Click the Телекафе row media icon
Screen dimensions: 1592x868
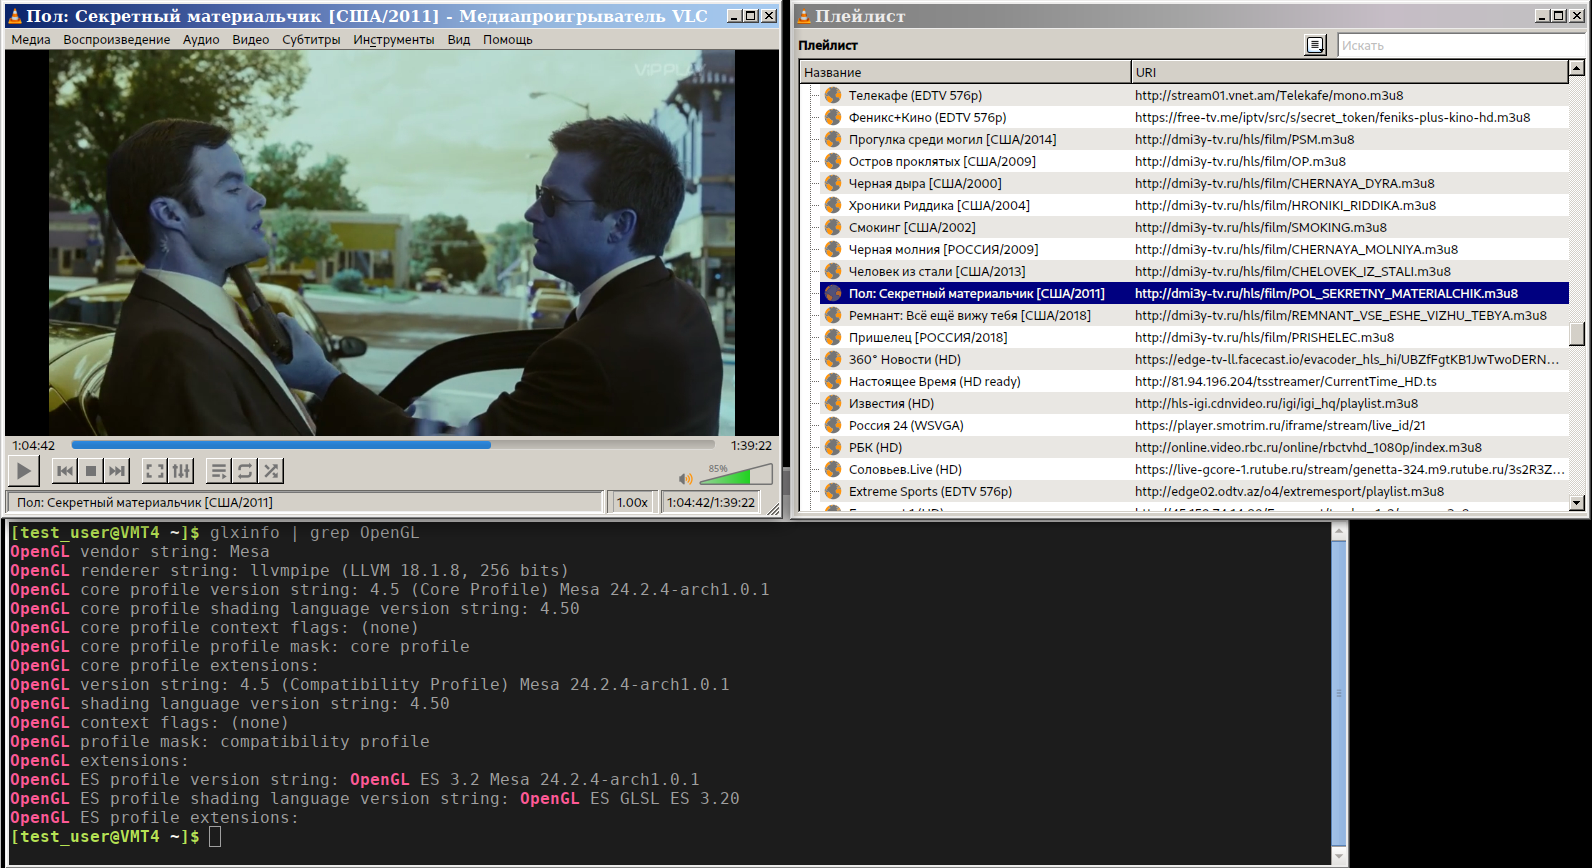(x=832, y=95)
